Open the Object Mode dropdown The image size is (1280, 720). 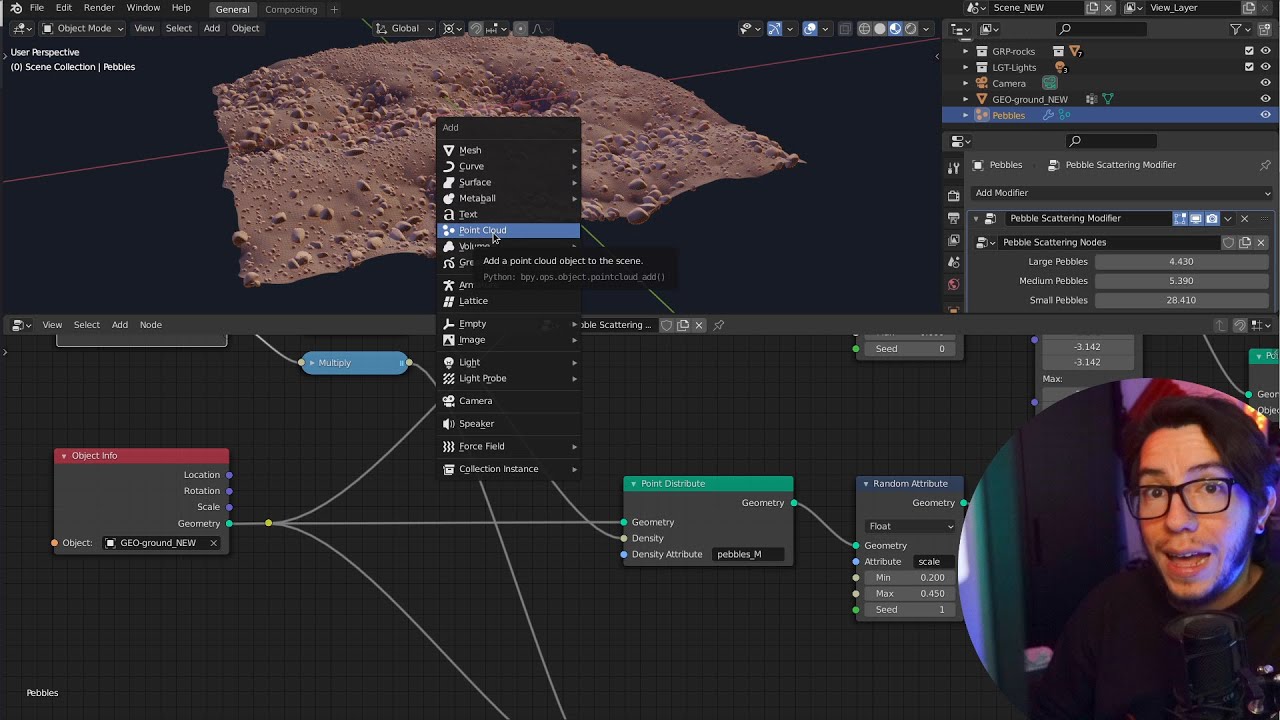(82, 28)
